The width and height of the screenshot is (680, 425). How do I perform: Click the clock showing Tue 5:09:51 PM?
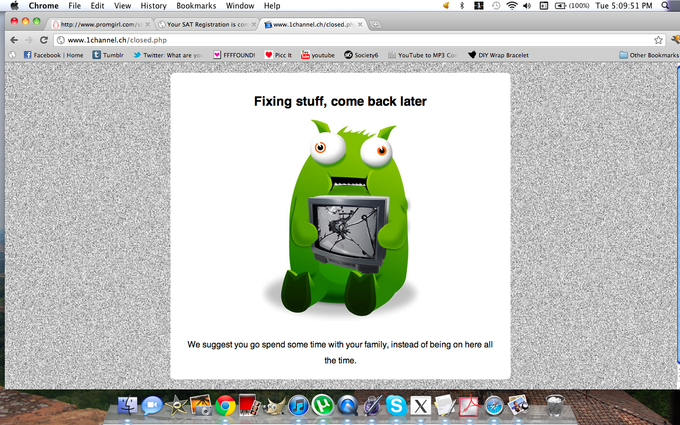tap(624, 6)
